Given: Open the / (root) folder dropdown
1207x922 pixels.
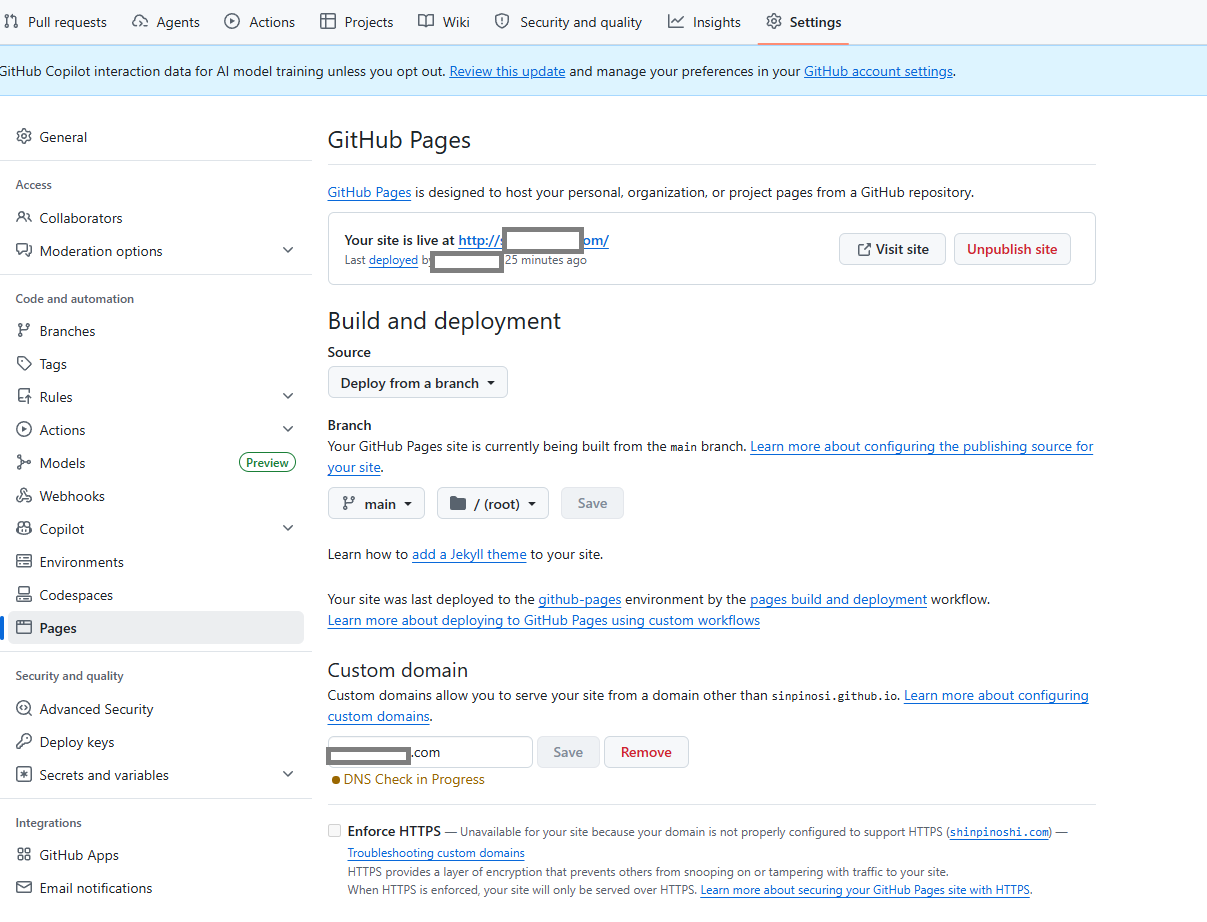Looking at the screenshot, I should (493, 504).
